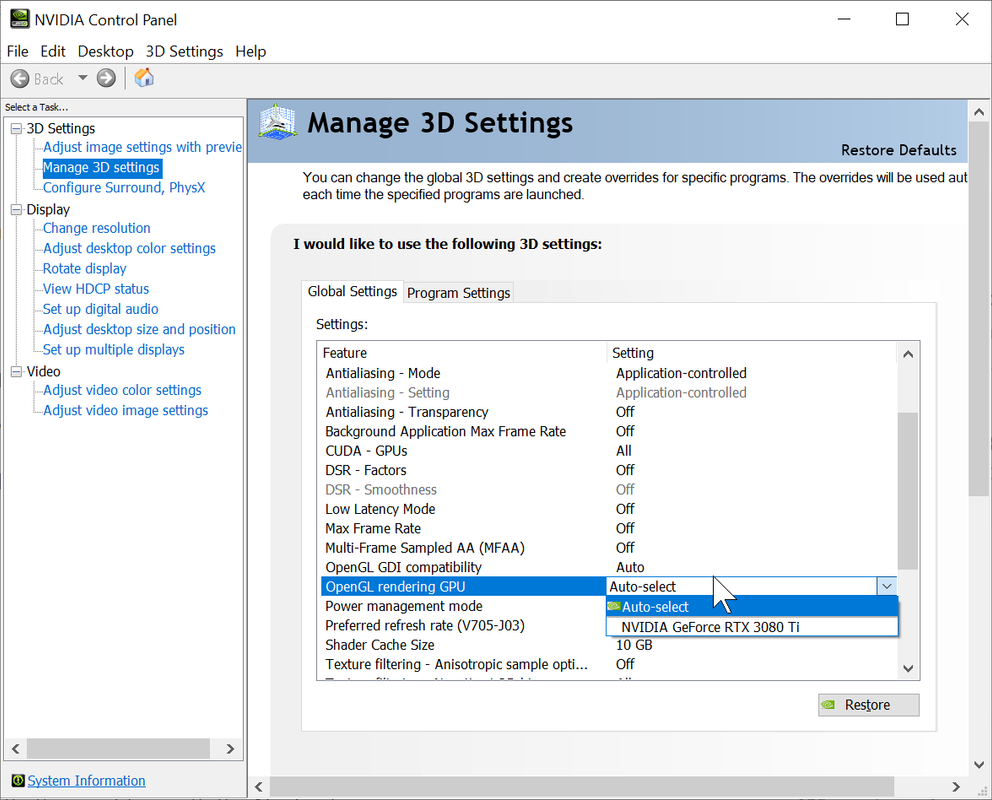The width and height of the screenshot is (992, 800).
Task: Click main panel scroll down arrow
Action: click(979, 765)
